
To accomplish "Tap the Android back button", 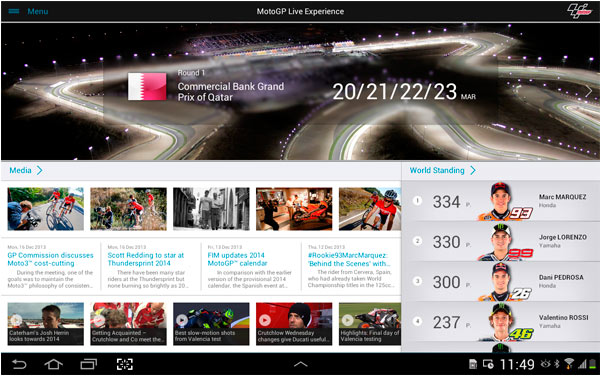I will pos(19,364).
